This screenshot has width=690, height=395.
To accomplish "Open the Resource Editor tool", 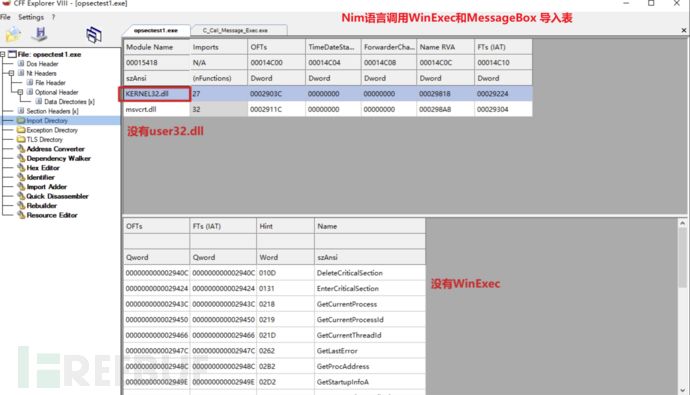I will [x=52, y=215].
